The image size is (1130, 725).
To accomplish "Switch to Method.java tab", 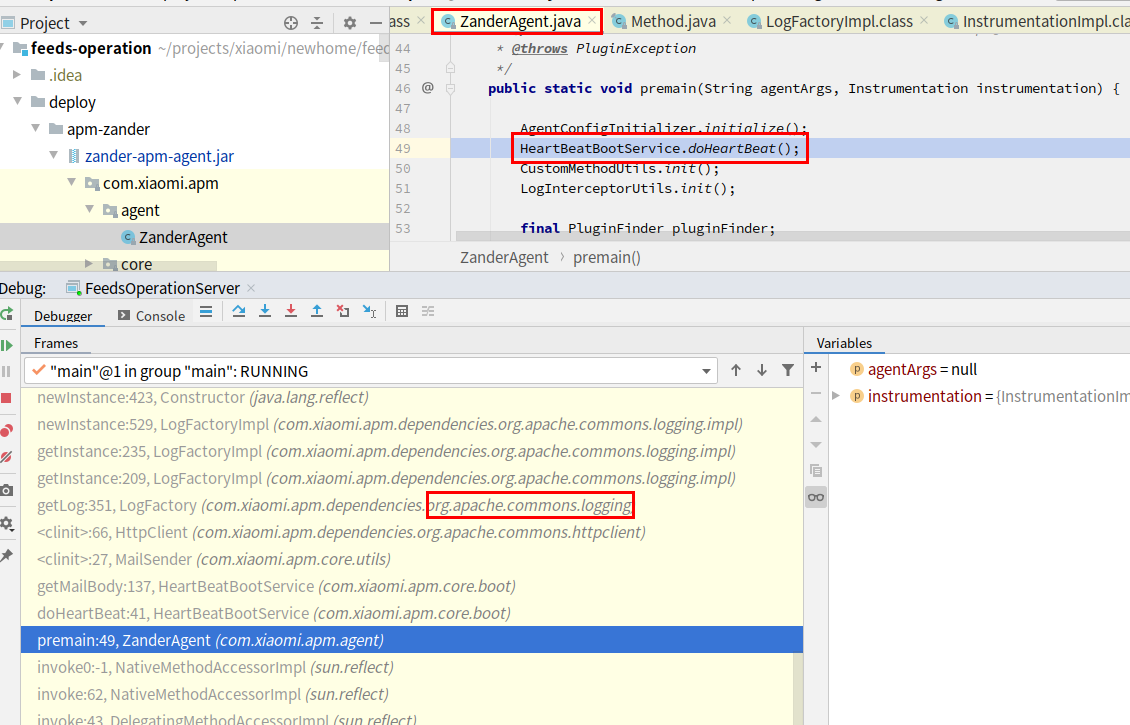I will 673,22.
